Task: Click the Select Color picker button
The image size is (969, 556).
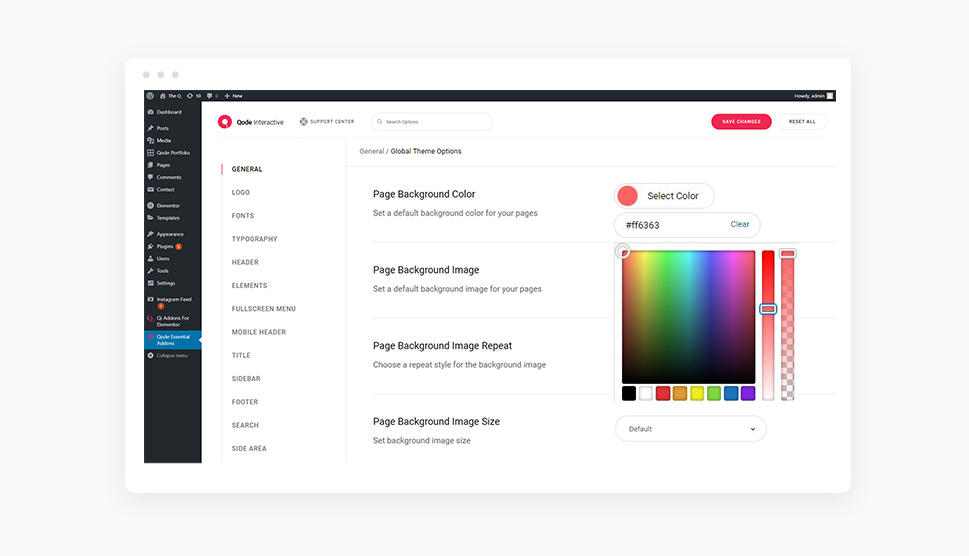Action: click(664, 196)
